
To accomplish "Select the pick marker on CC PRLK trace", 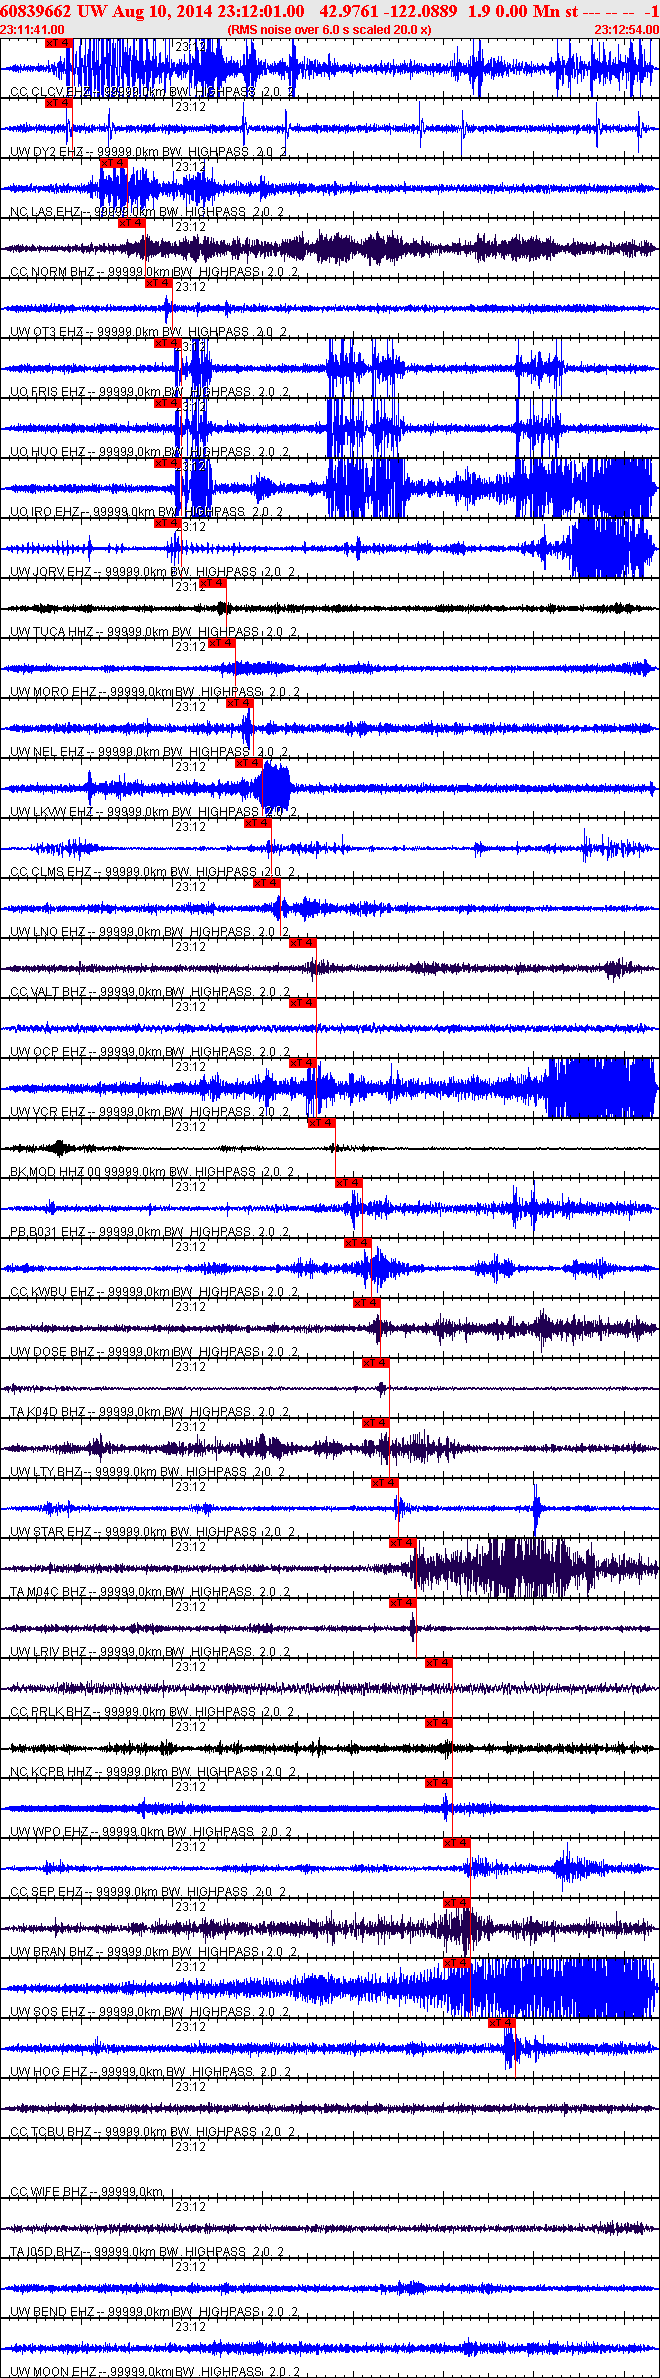I will click(437, 1663).
